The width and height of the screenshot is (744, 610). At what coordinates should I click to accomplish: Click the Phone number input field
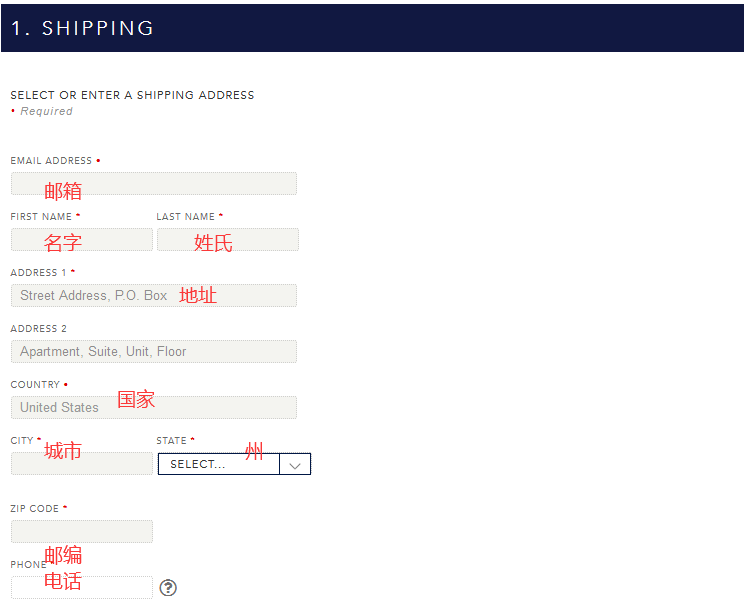(82, 588)
